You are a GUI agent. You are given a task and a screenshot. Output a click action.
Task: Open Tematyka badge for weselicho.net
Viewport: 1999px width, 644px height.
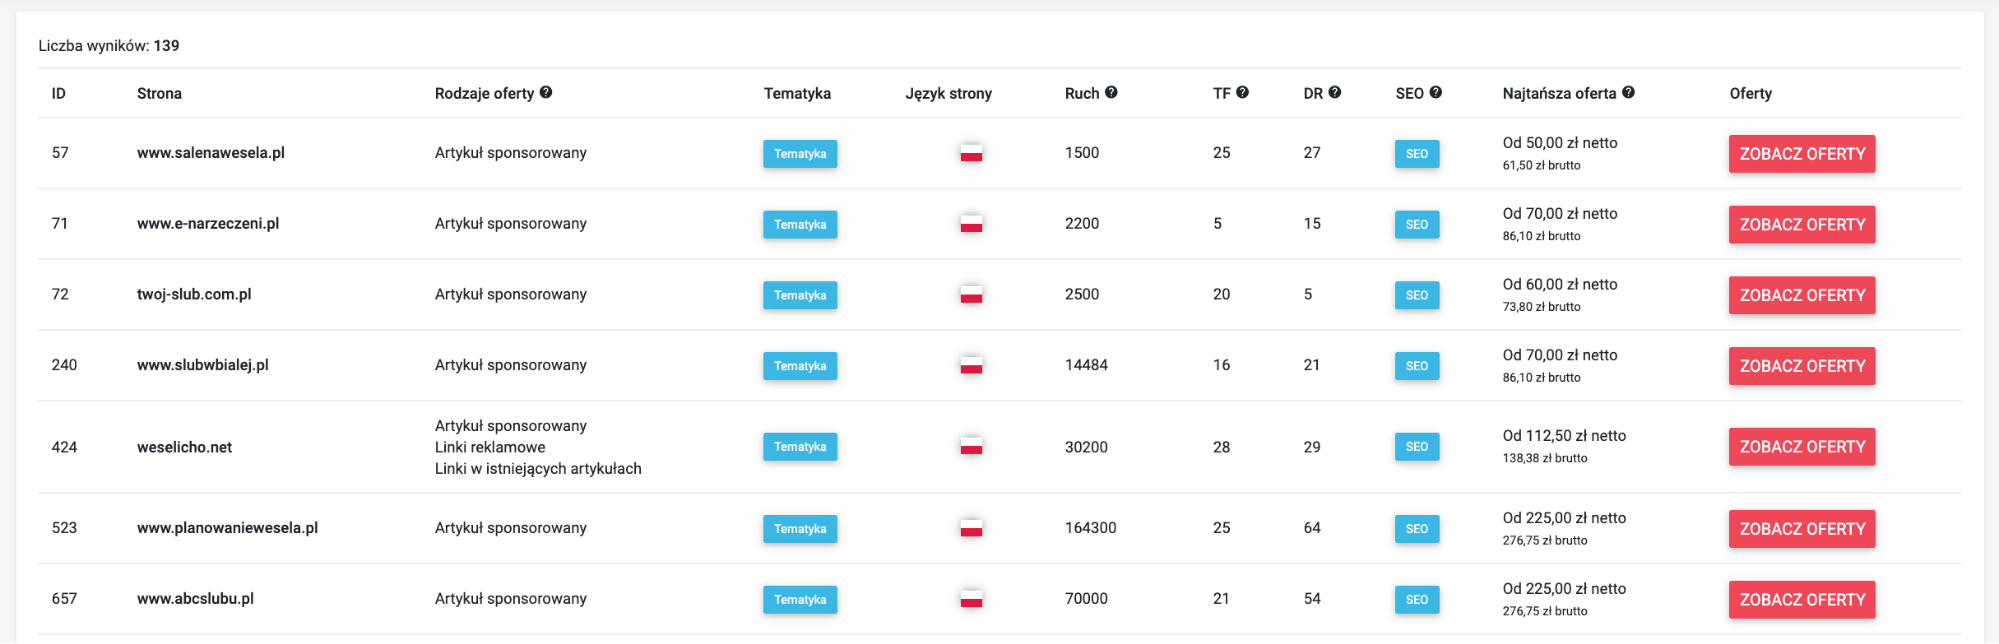tap(800, 447)
